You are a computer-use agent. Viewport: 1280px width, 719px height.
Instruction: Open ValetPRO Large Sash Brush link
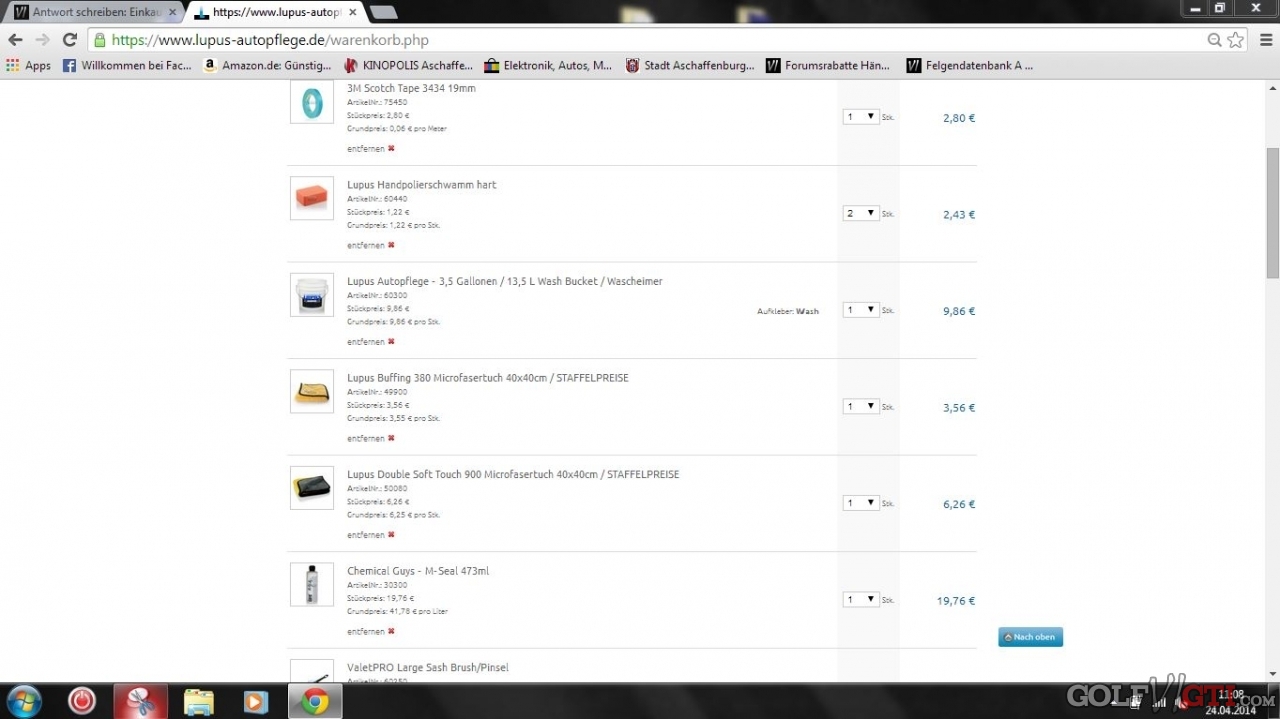click(x=427, y=667)
